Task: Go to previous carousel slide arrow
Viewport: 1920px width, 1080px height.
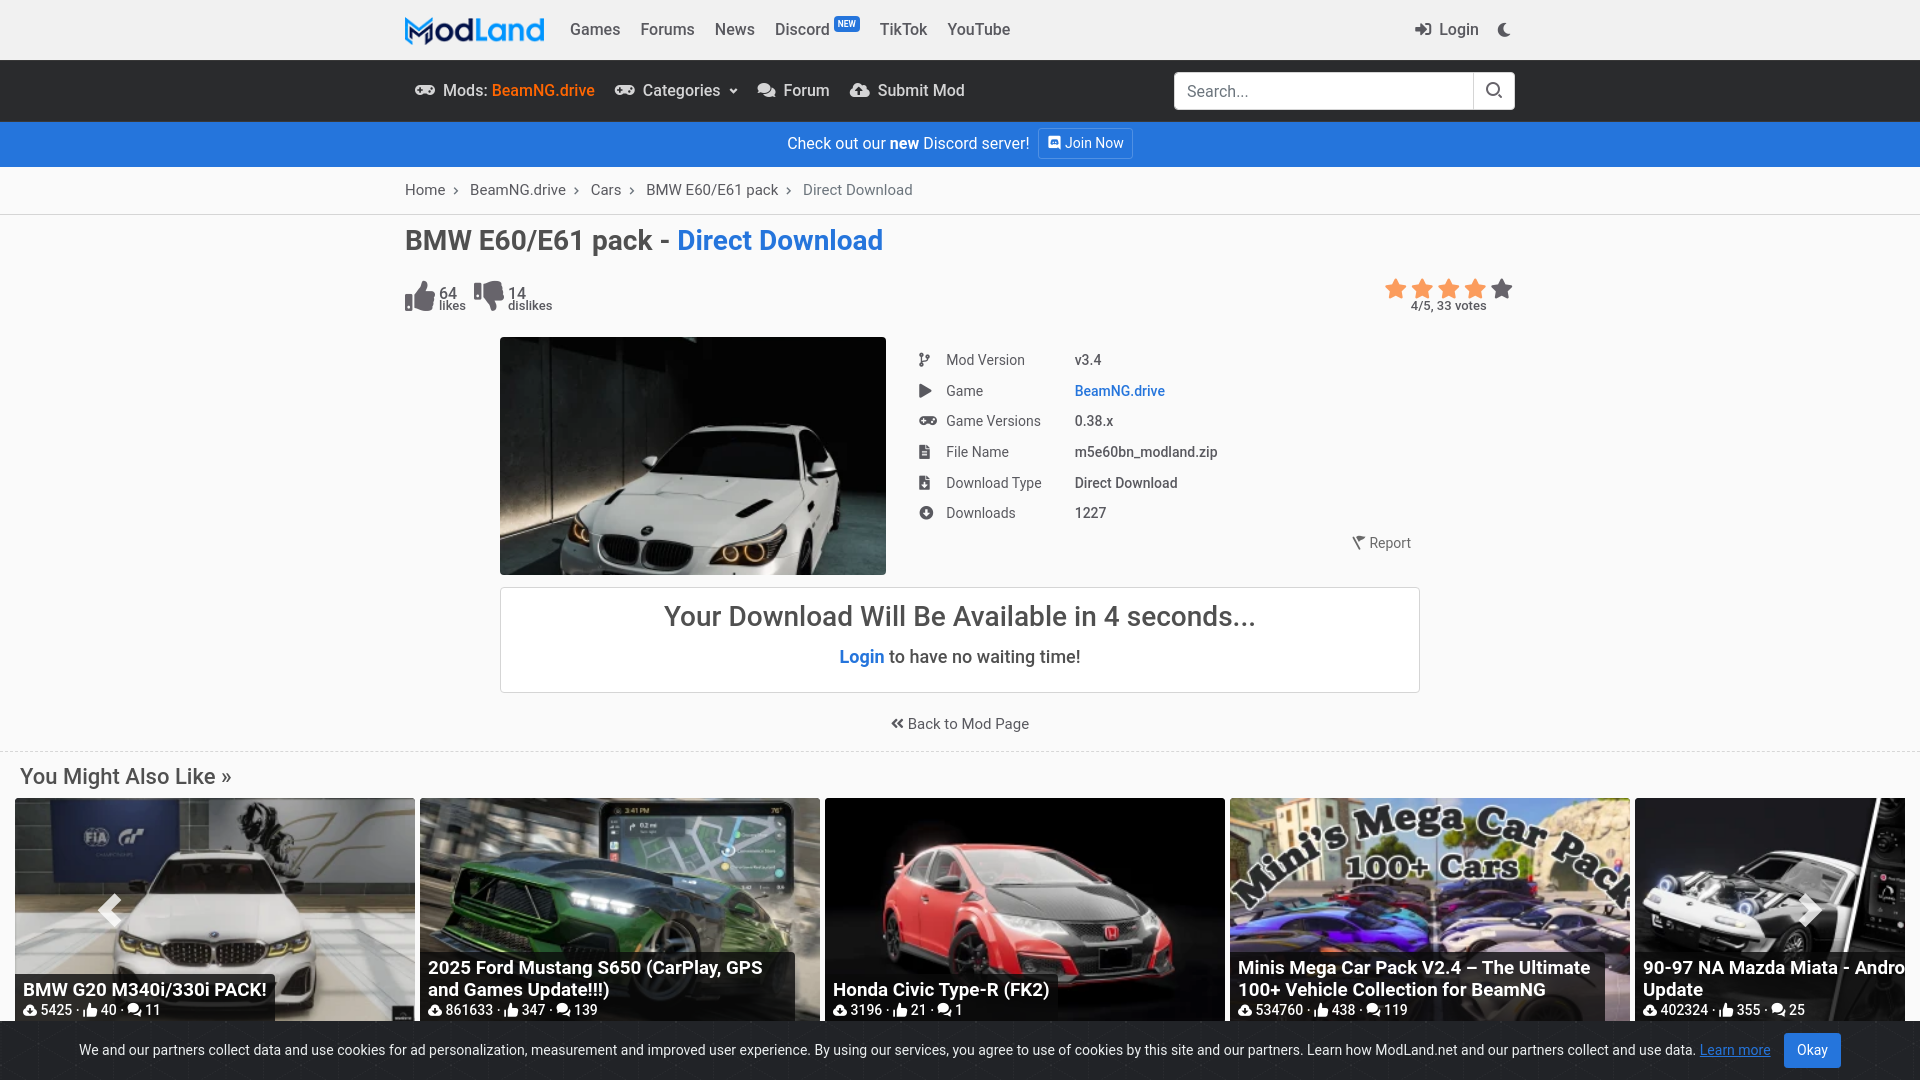Action: (x=109, y=910)
